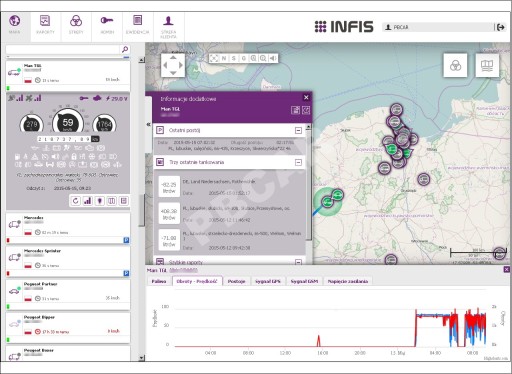This screenshot has height=374, width=512.
Task: Switch to the Paliwo chart tab
Action: point(159,281)
